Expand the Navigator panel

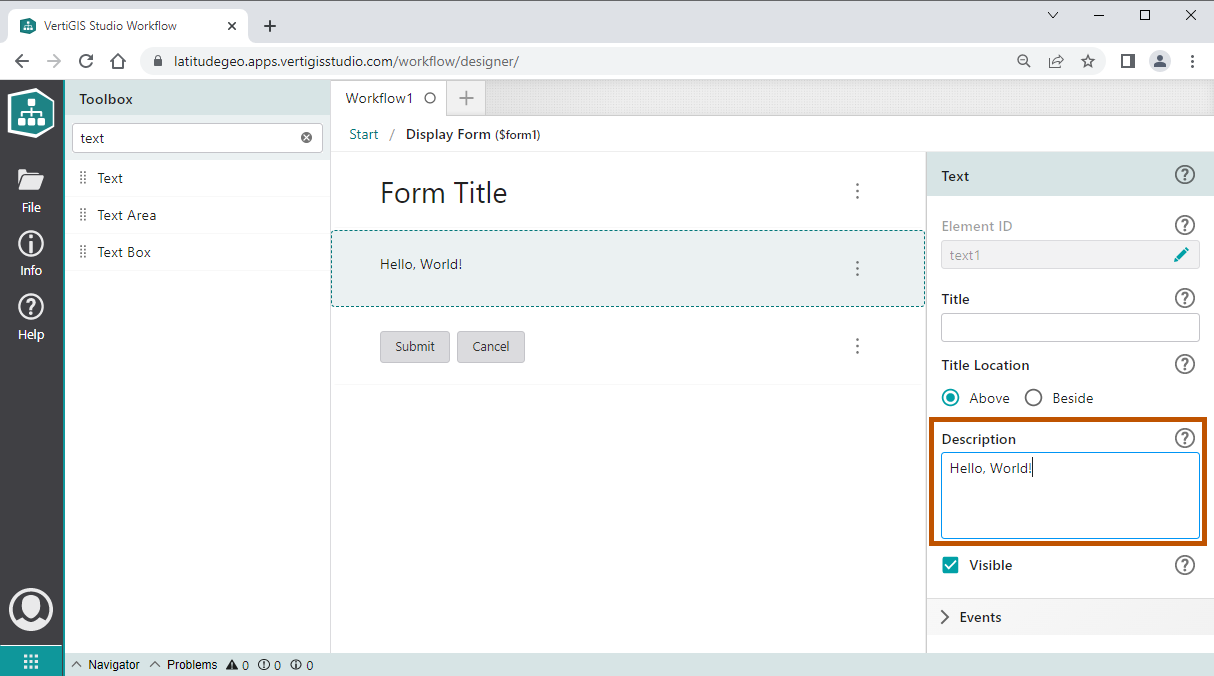[105, 665]
